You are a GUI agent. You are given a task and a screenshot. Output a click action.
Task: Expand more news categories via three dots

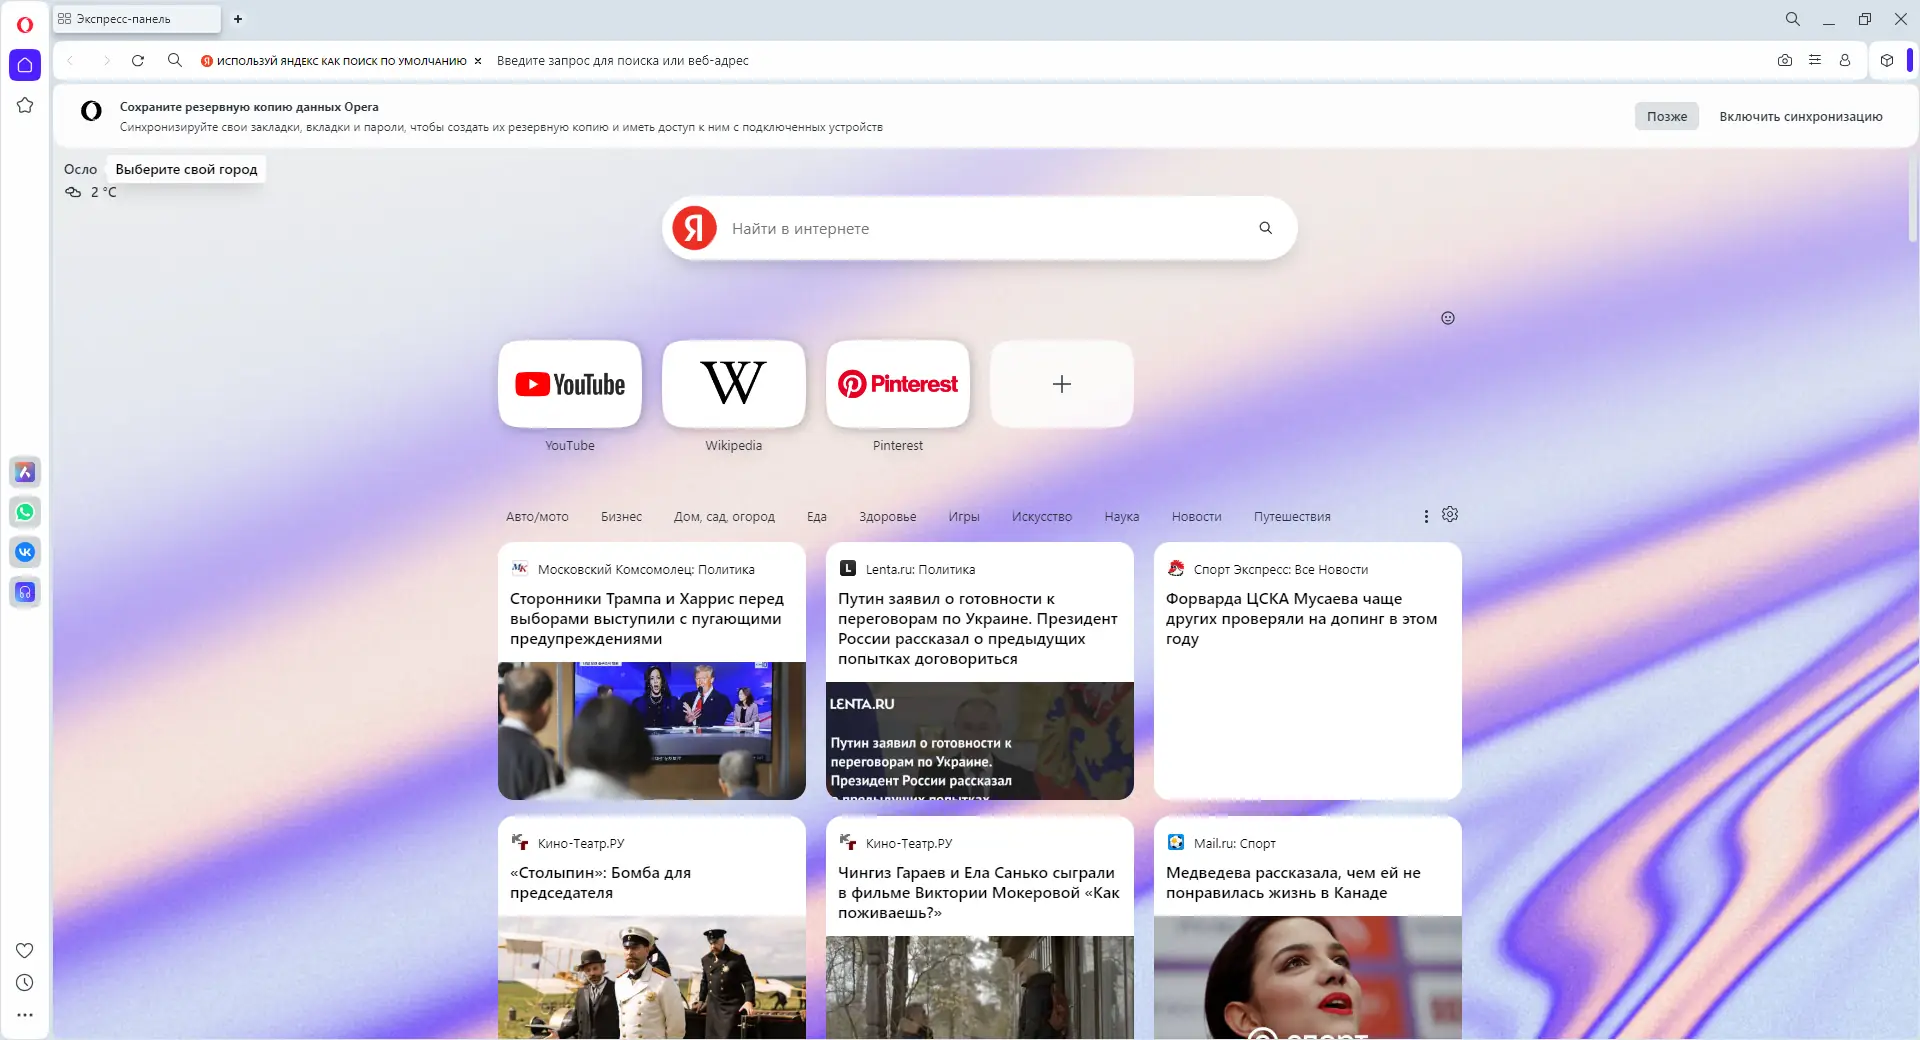tap(1426, 517)
